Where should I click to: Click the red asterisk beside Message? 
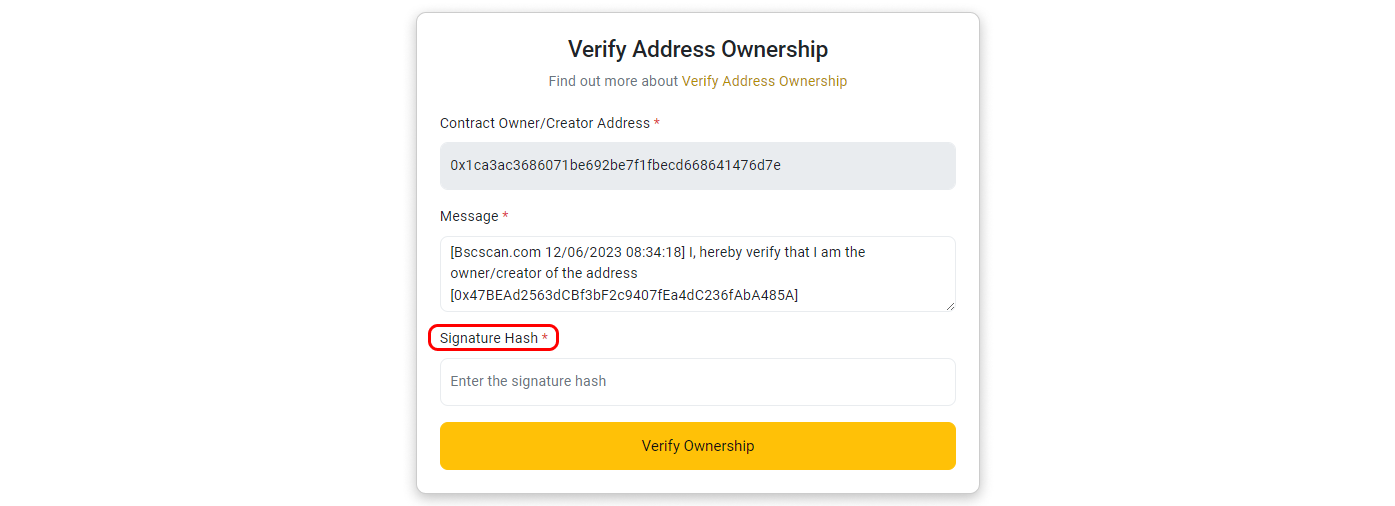505,217
